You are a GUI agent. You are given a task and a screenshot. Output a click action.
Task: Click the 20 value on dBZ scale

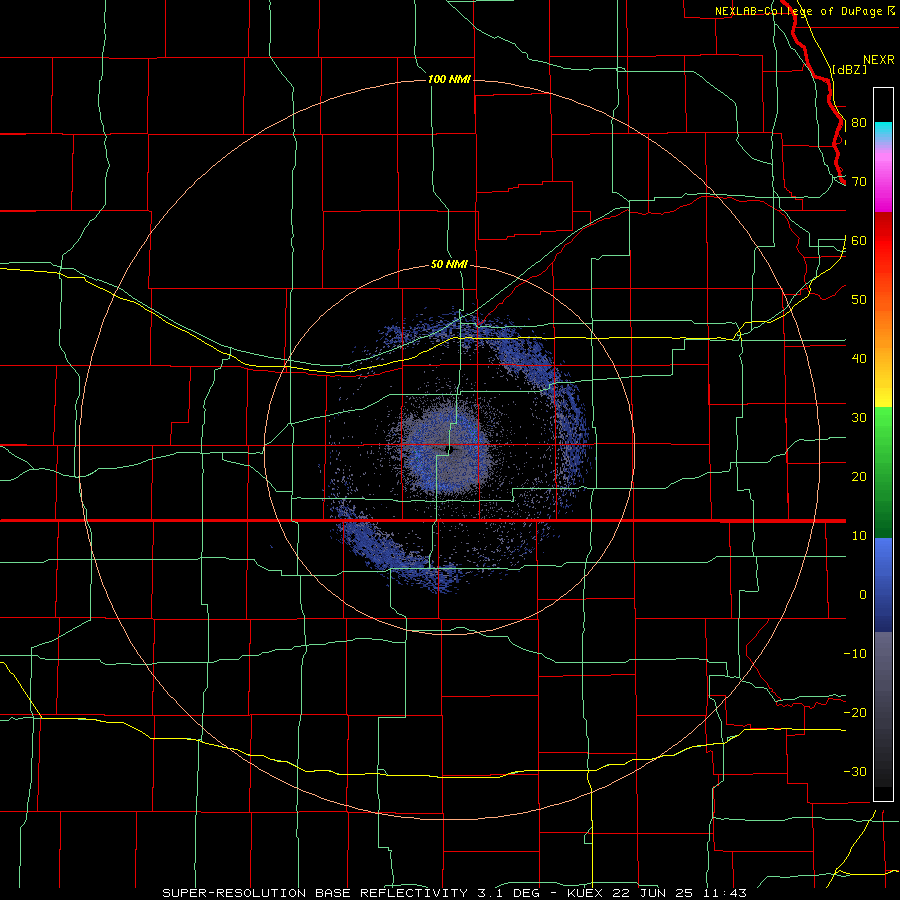click(859, 476)
